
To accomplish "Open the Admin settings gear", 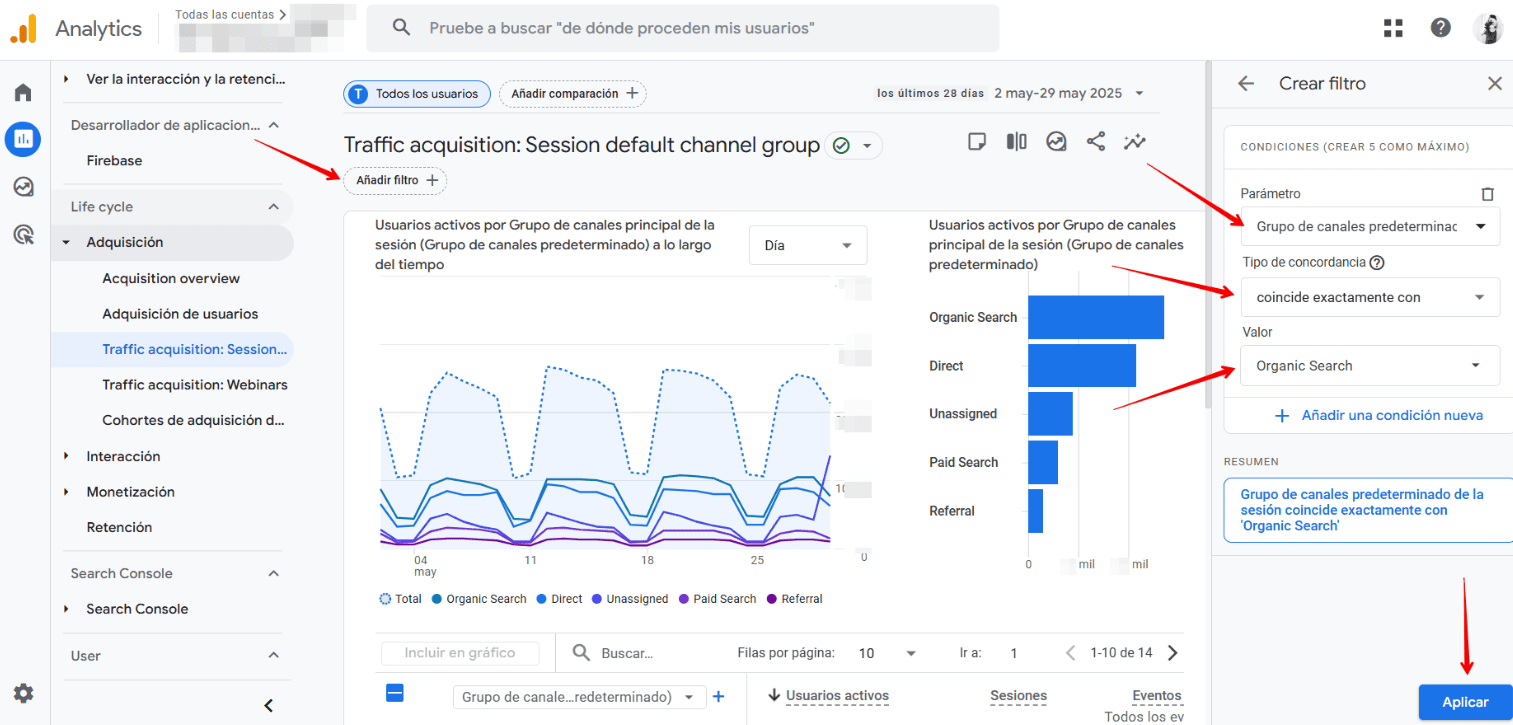I will (x=23, y=693).
